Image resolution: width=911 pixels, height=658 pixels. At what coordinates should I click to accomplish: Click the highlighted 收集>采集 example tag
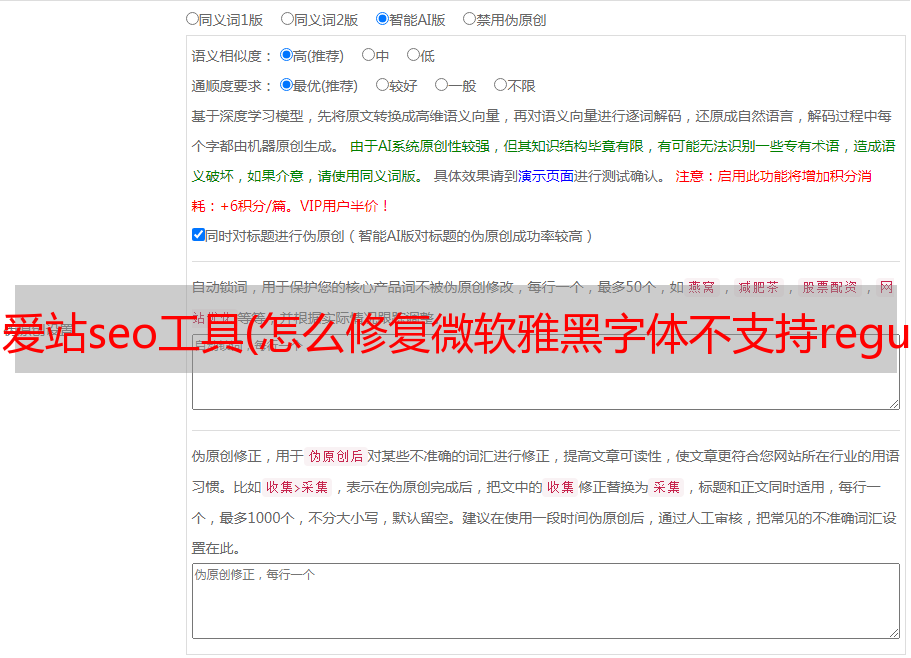297,487
